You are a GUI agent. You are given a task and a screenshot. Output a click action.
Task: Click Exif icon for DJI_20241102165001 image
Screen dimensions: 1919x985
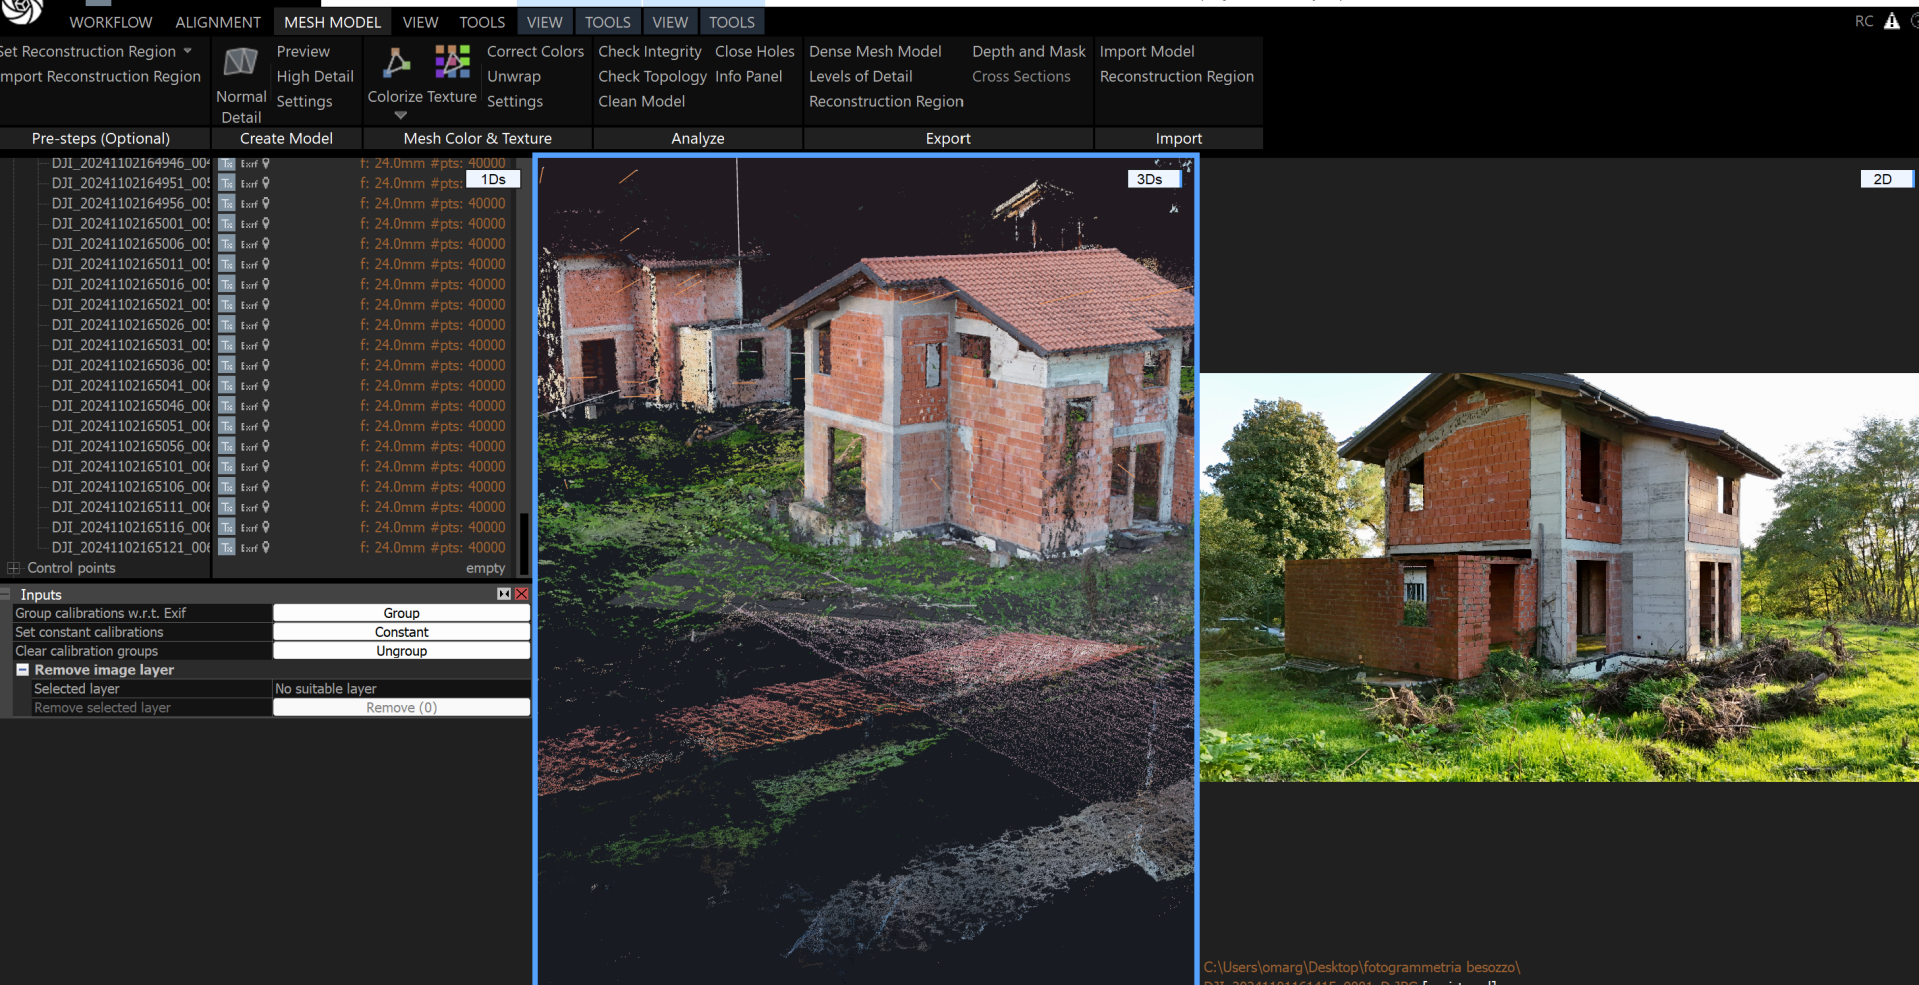pos(249,224)
